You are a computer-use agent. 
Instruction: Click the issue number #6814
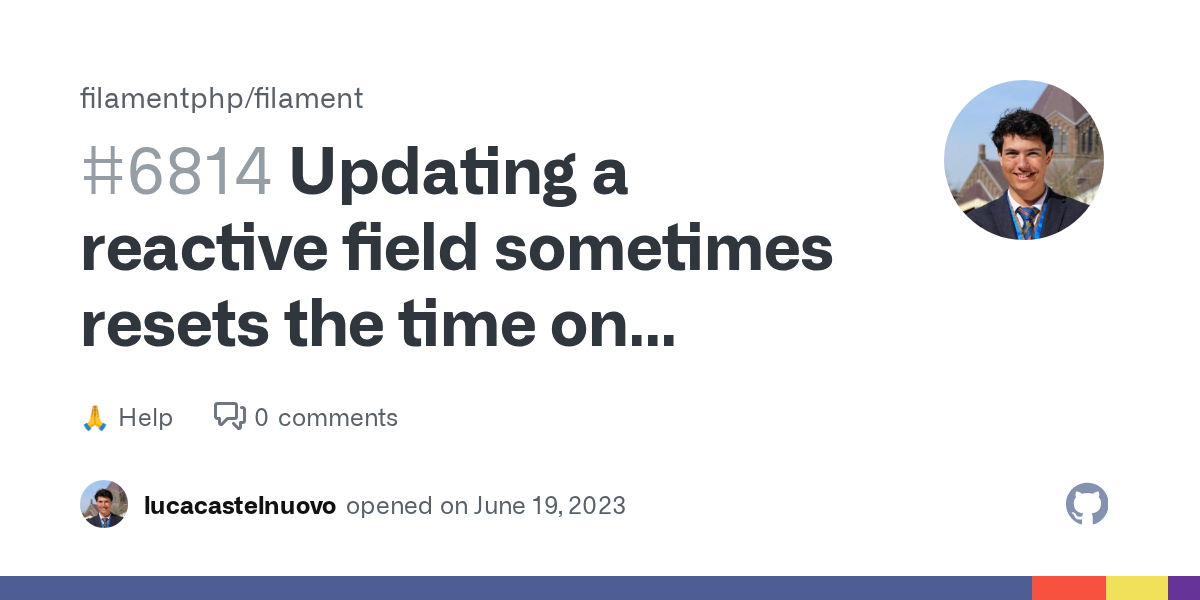tap(176, 172)
